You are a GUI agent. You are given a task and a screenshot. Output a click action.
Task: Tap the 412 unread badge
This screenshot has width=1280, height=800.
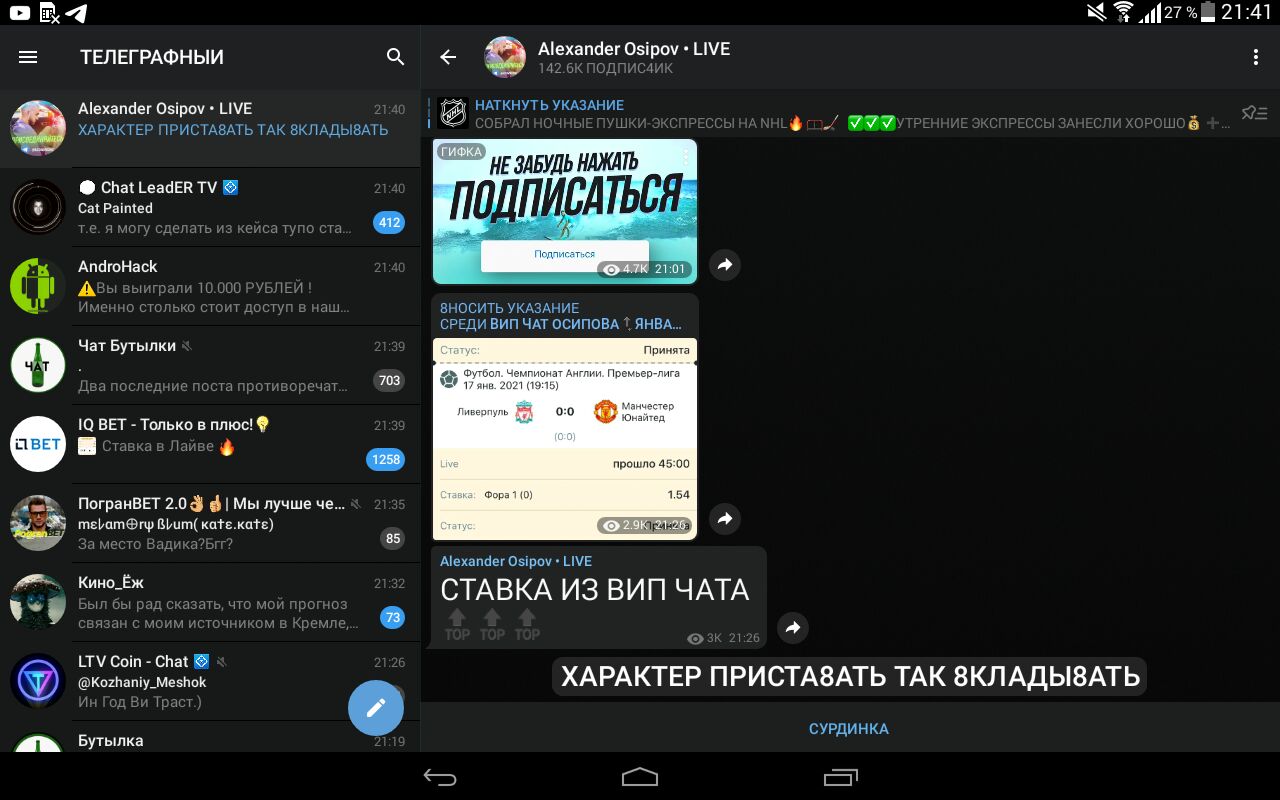[x=389, y=222]
